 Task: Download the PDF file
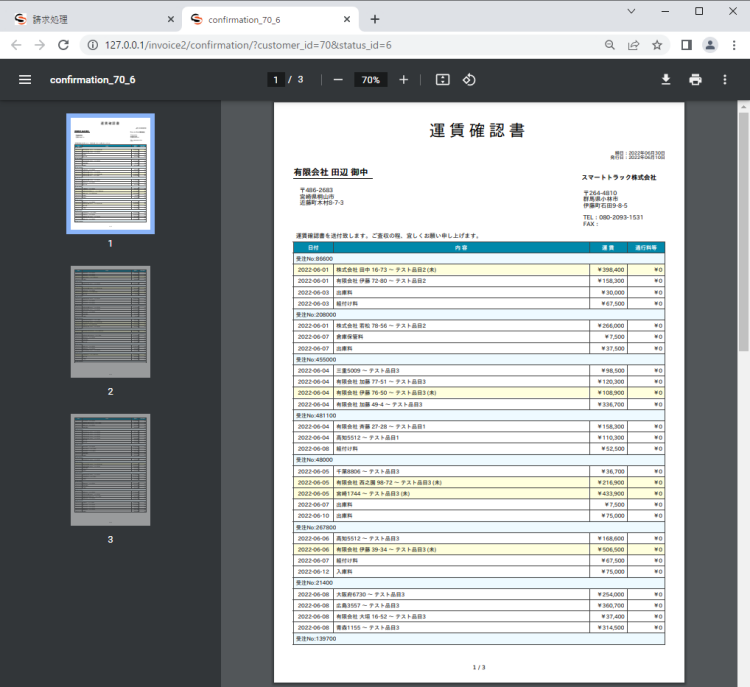[x=666, y=80]
